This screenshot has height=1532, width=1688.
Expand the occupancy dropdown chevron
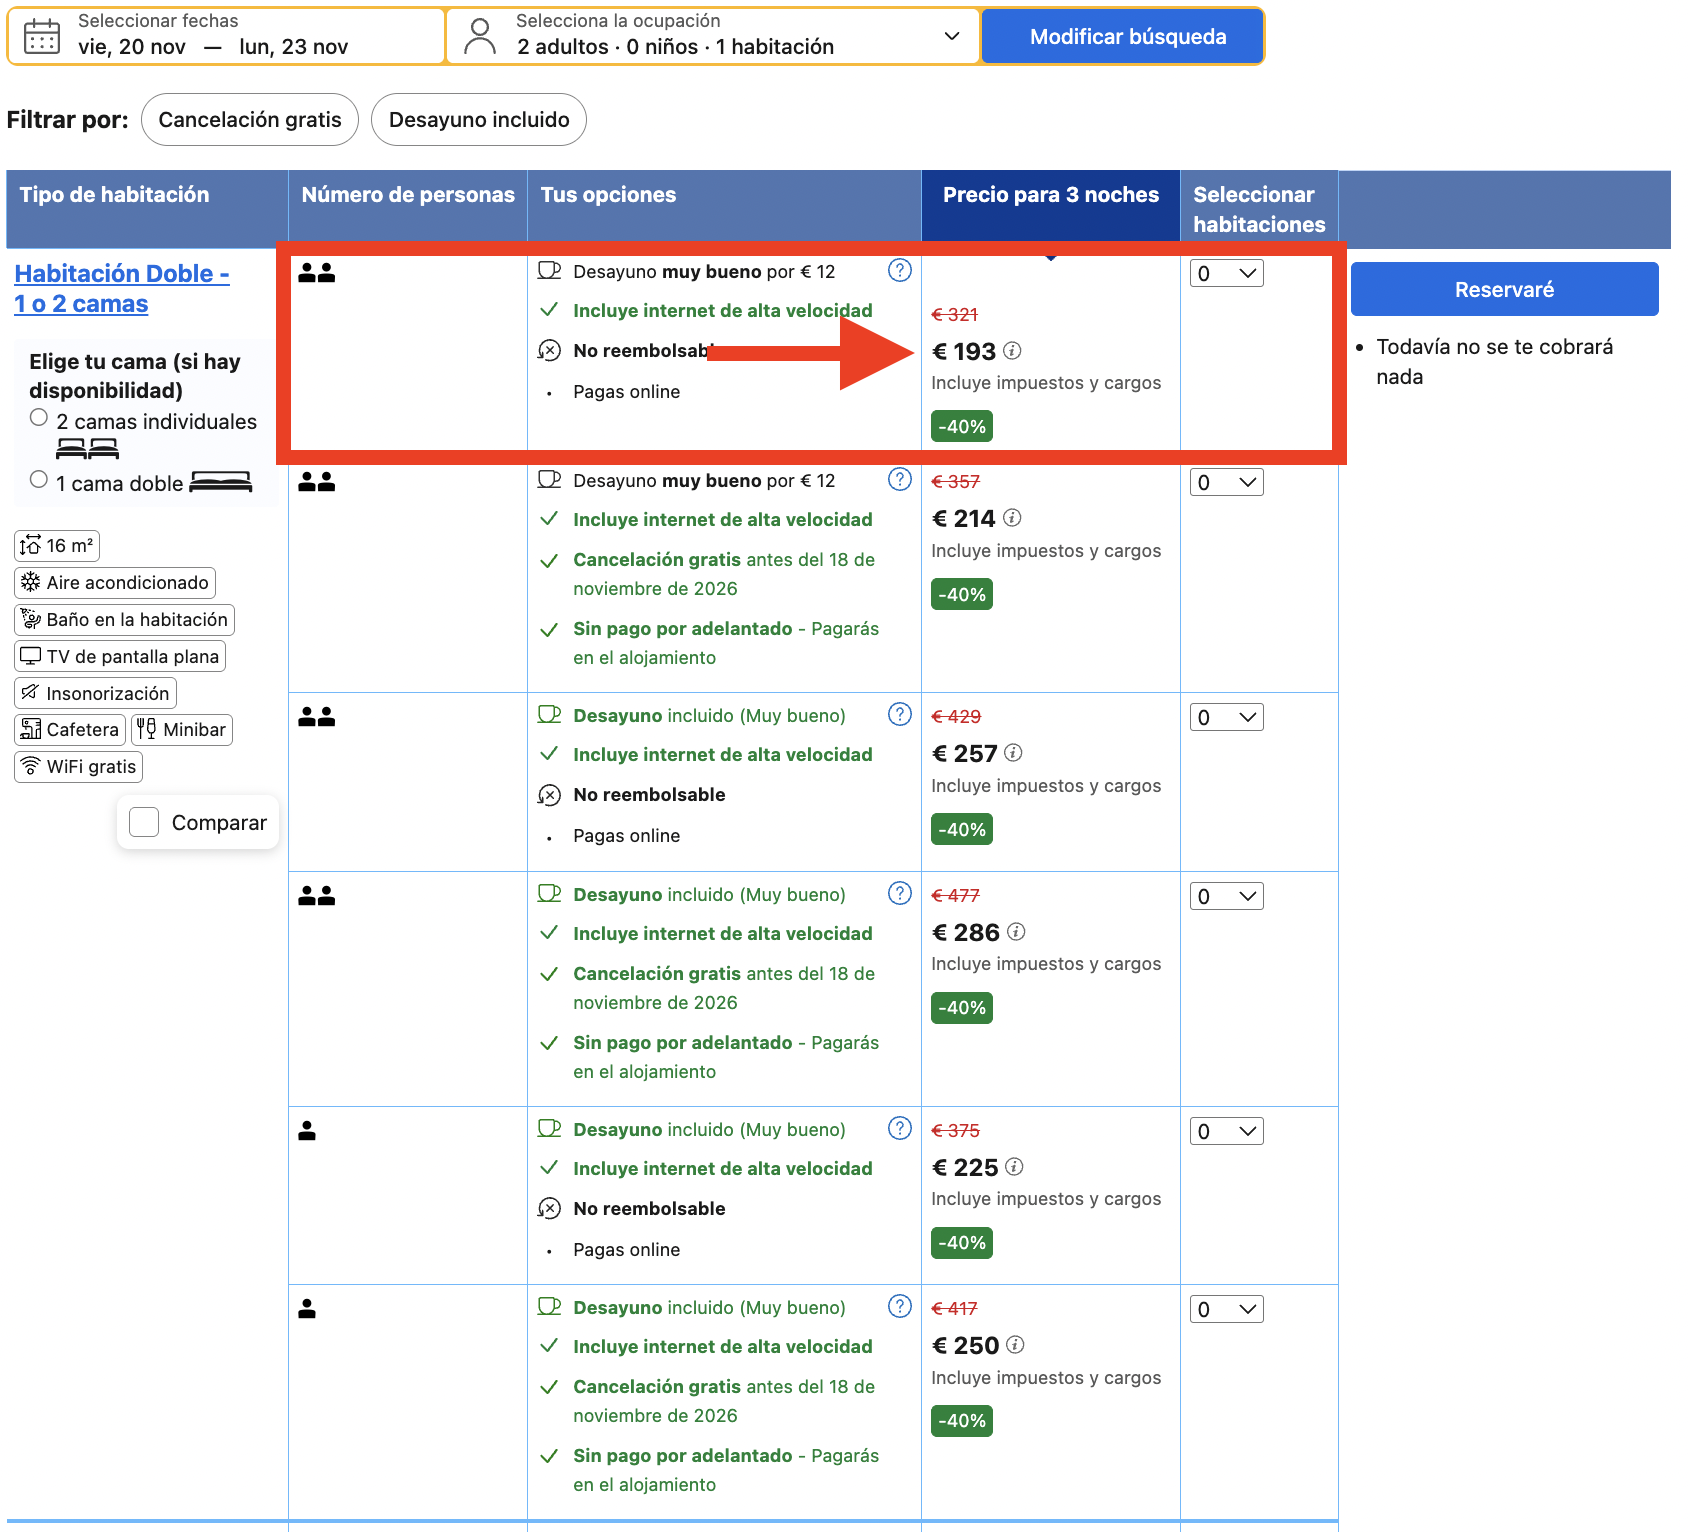click(952, 36)
